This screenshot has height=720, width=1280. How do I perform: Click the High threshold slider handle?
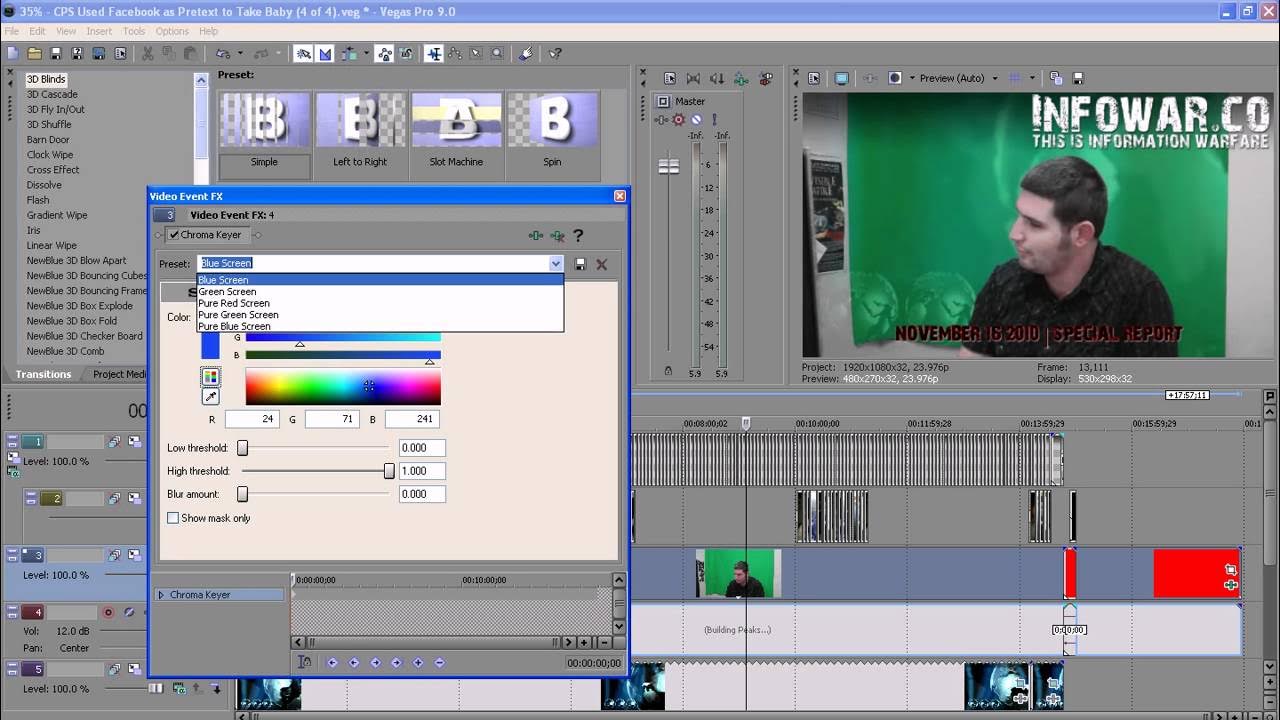coord(389,471)
